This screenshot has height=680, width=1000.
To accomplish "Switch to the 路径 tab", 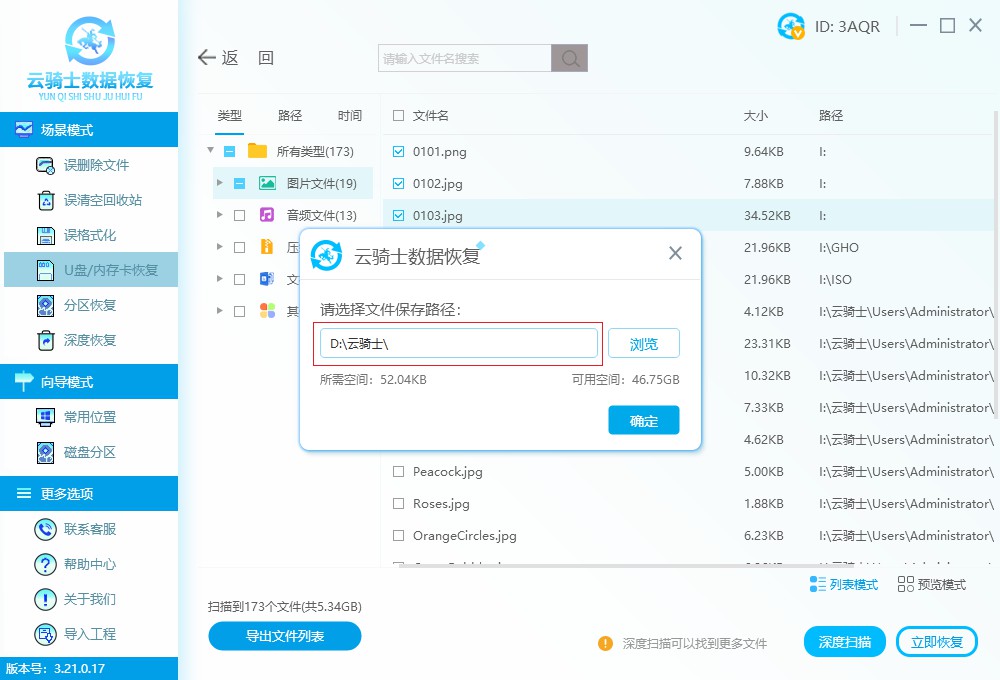I will click(289, 115).
